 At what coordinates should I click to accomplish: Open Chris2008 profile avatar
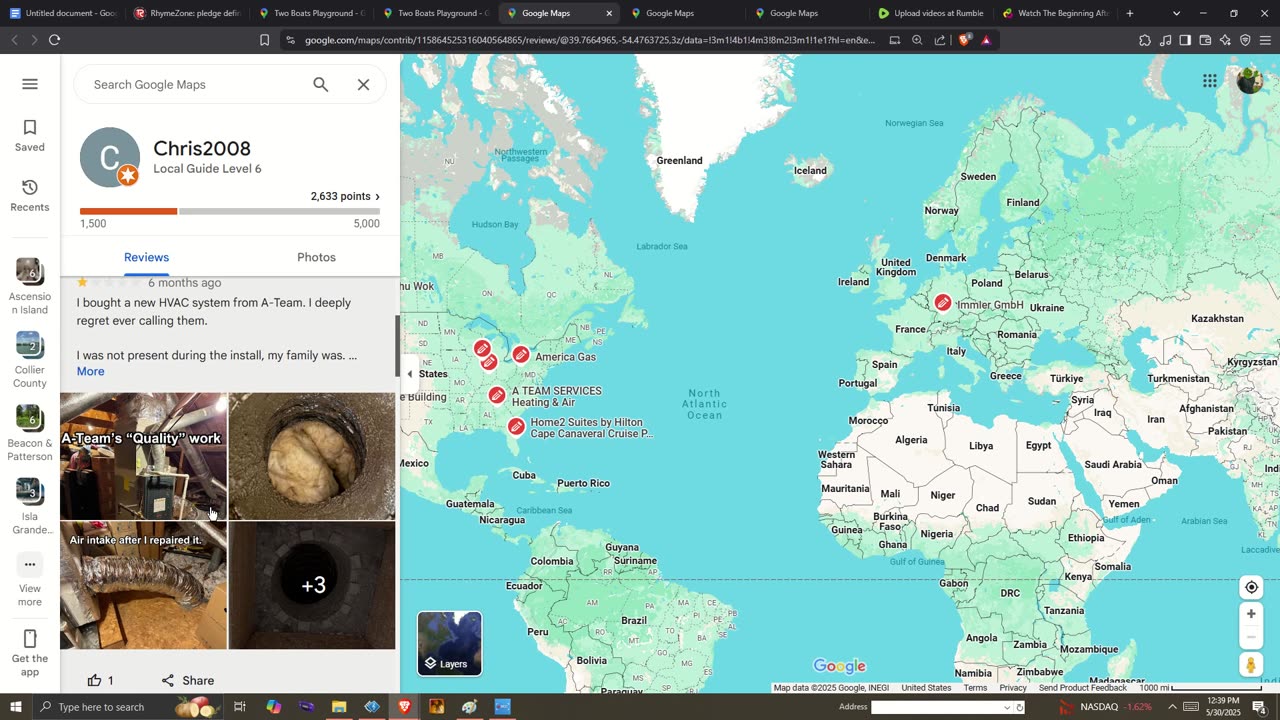coord(110,157)
